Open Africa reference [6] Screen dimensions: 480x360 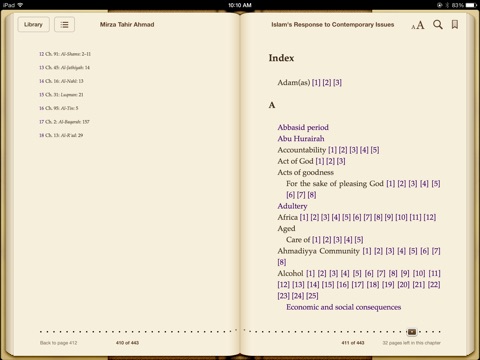pos(357,217)
